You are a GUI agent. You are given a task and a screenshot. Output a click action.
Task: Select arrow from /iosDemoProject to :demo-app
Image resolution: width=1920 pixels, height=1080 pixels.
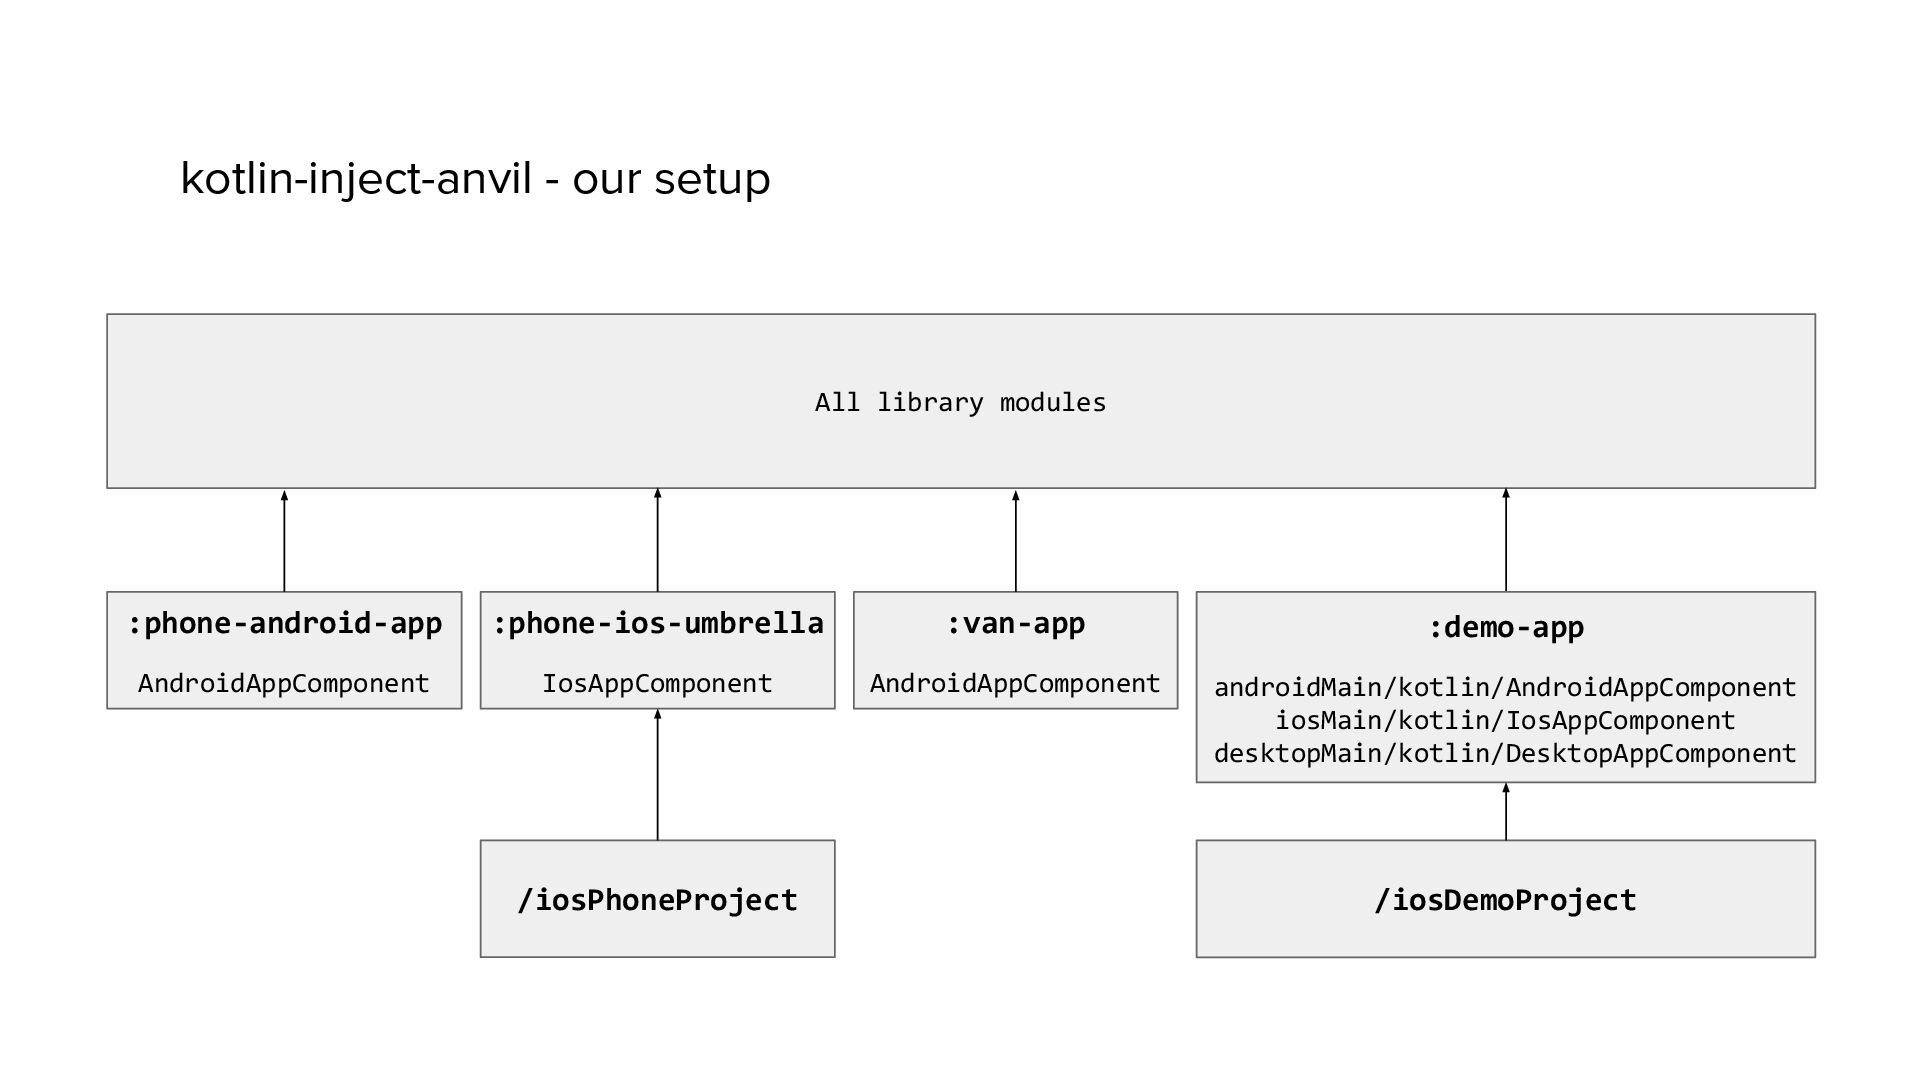click(x=1506, y=812)
